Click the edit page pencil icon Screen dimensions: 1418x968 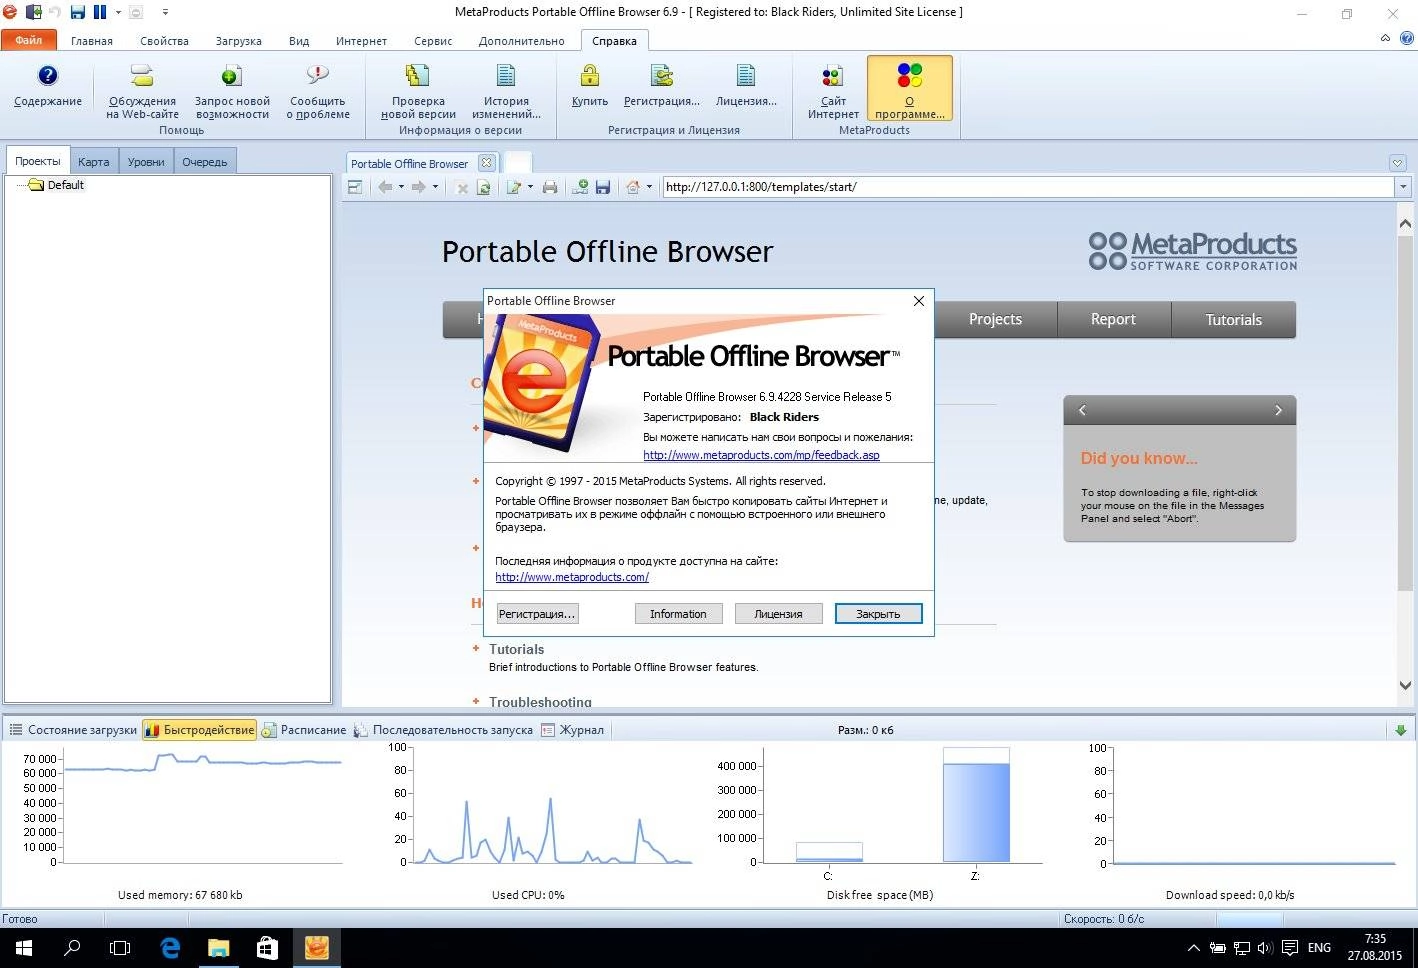(514, 187)
